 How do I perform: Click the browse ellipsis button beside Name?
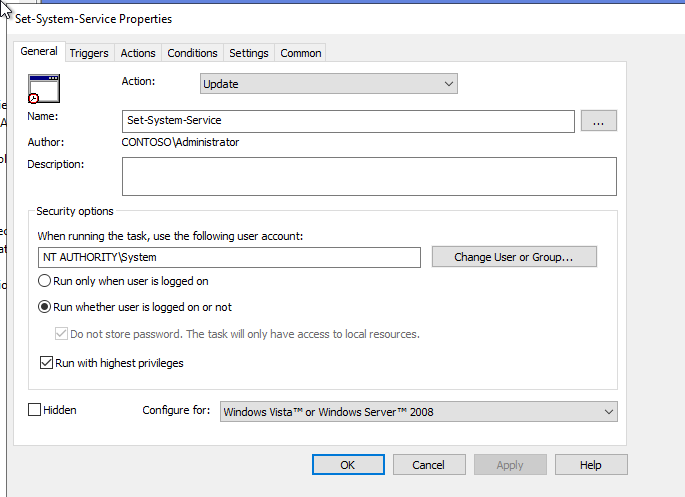point(598,121)
